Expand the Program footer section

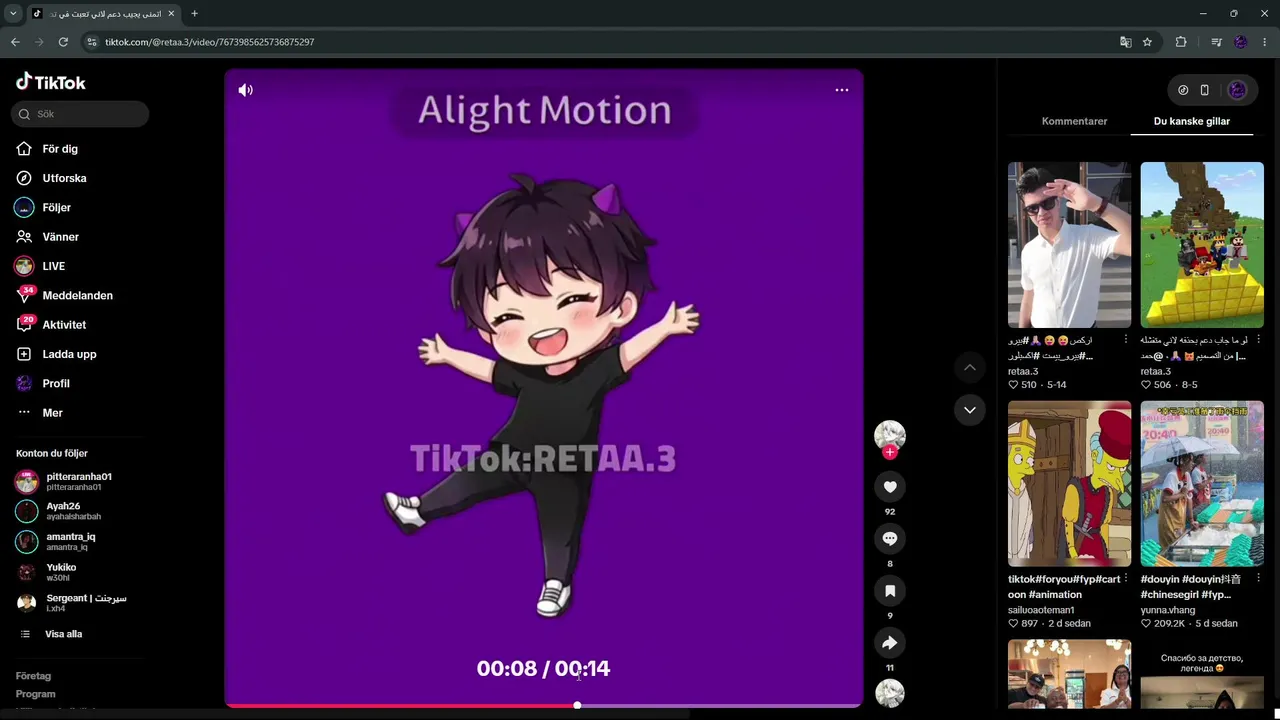[35, 694]
